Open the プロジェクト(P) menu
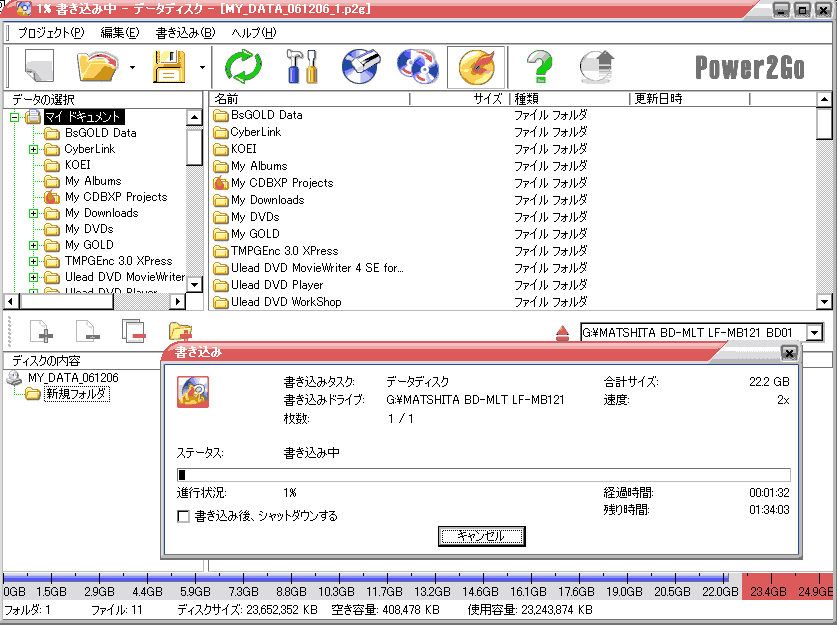This screenshot has width=837, height=625. [x=51, y=33]
